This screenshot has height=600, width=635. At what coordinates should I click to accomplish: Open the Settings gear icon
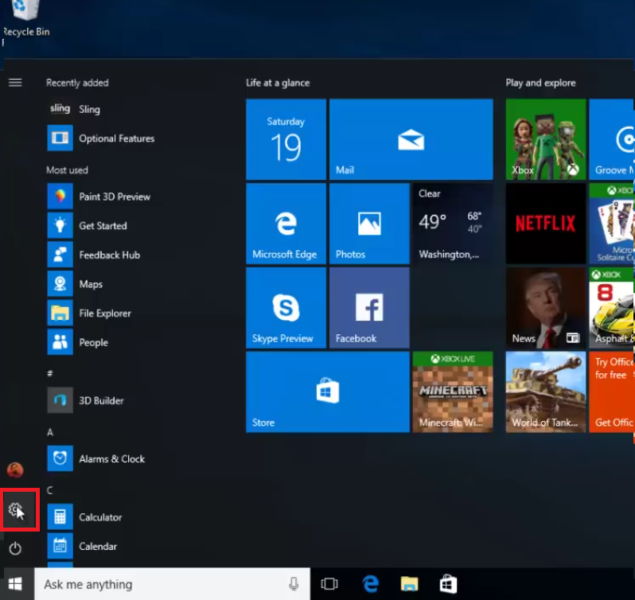pos(15,510)
